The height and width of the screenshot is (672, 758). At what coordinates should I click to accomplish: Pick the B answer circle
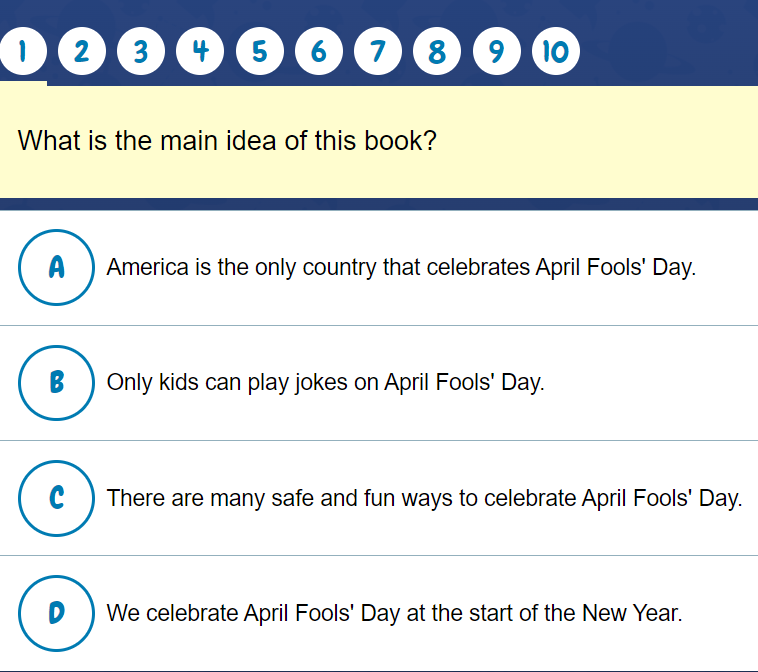coord(56,383)
